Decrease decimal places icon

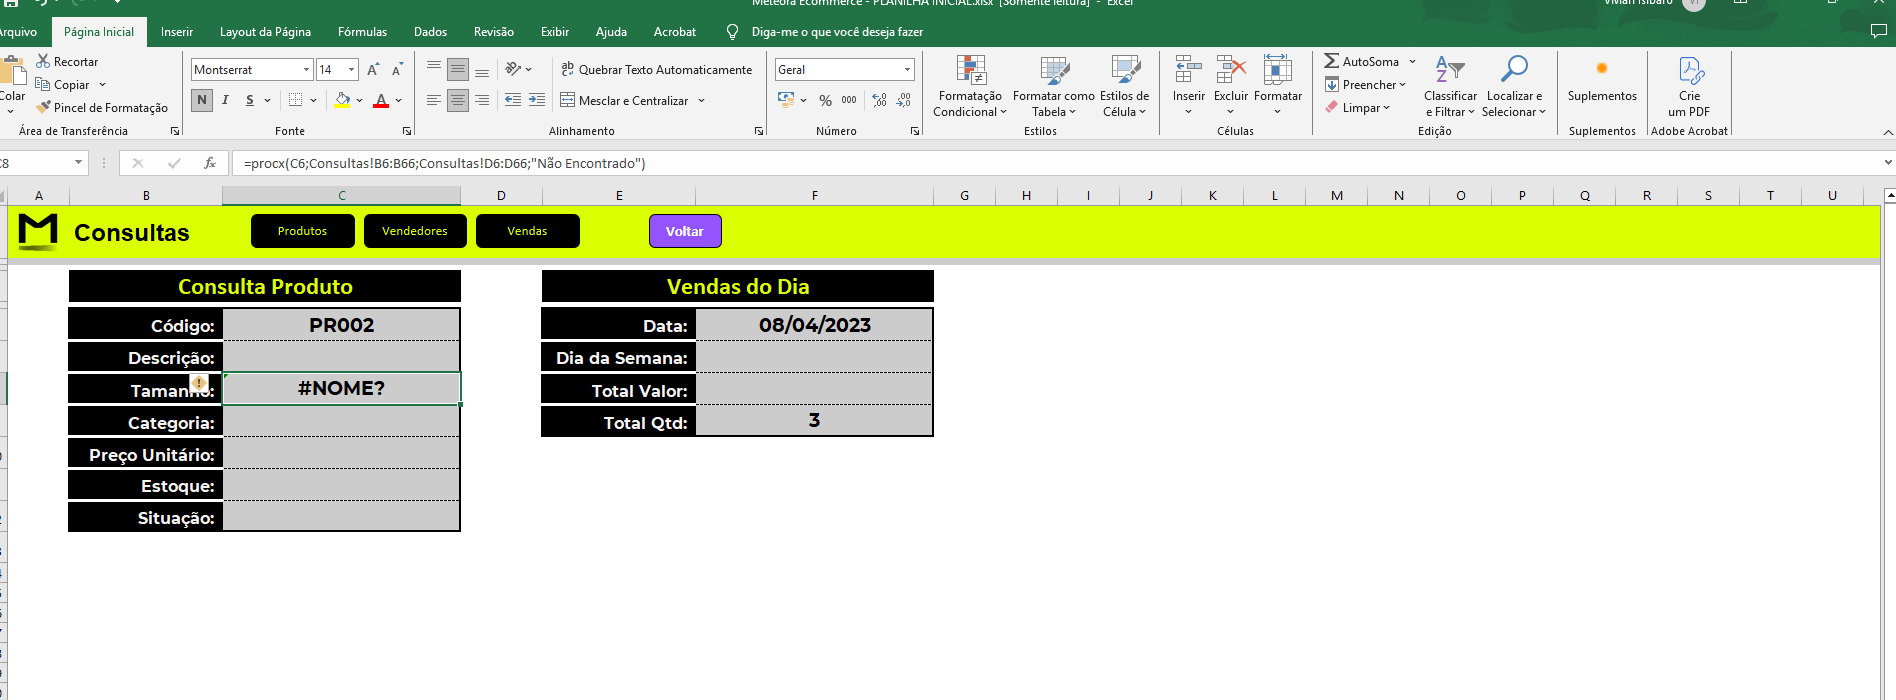[x=904, y=100]
